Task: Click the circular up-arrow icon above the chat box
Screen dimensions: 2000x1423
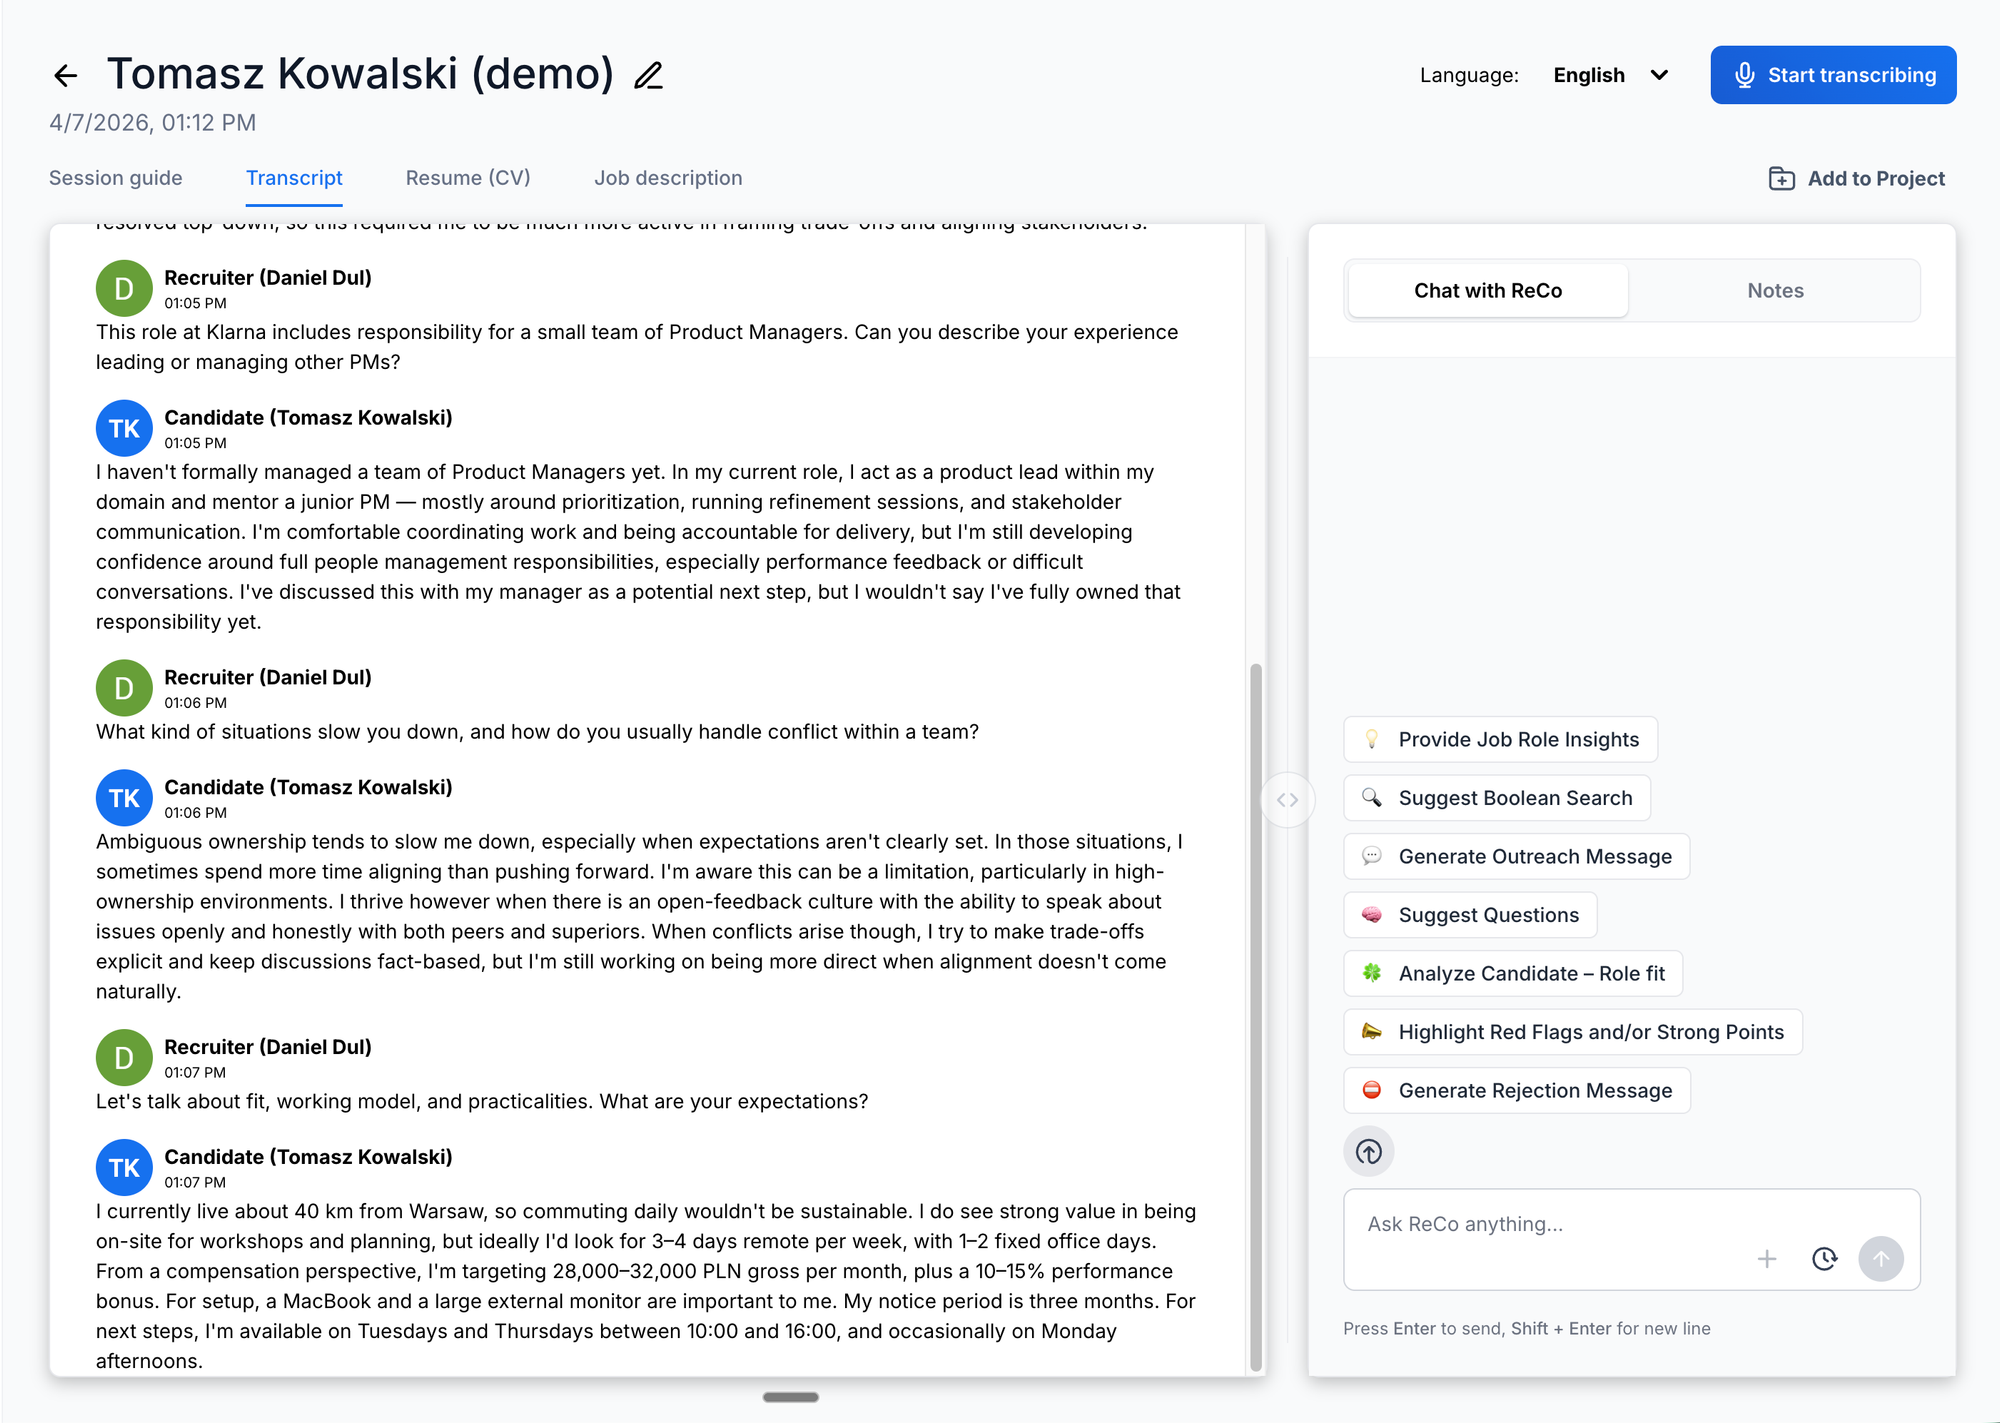Action: pyautogui.click(x=1368, y=1152)
